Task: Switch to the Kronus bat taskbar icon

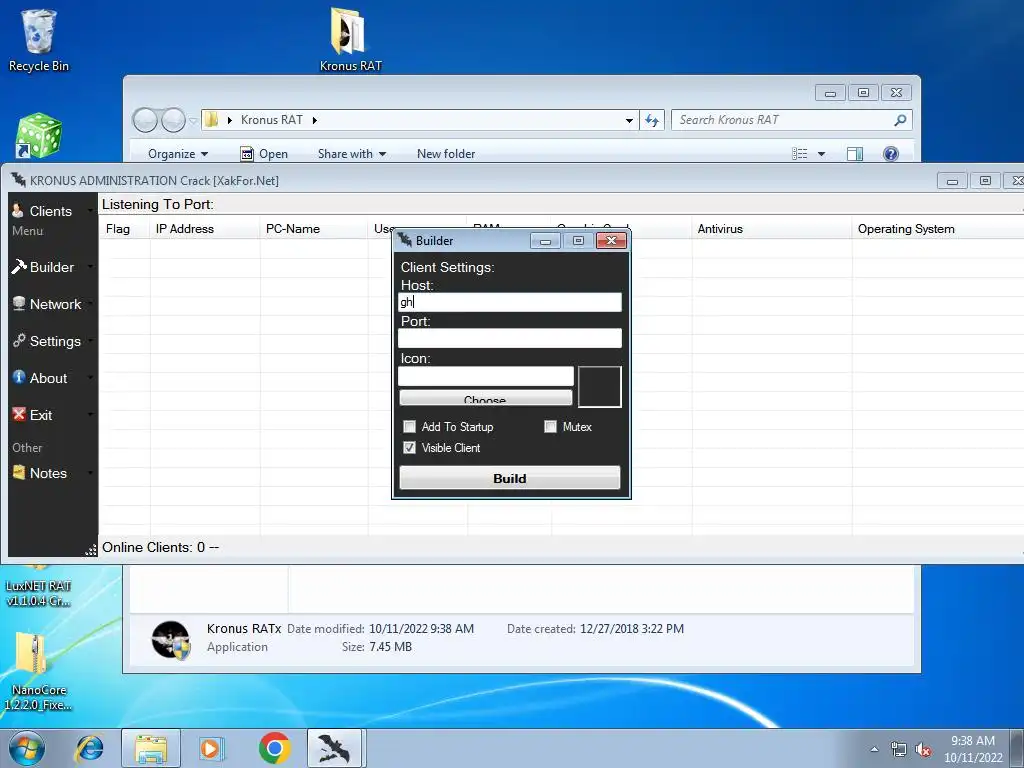Action: [x=334, y=748]
